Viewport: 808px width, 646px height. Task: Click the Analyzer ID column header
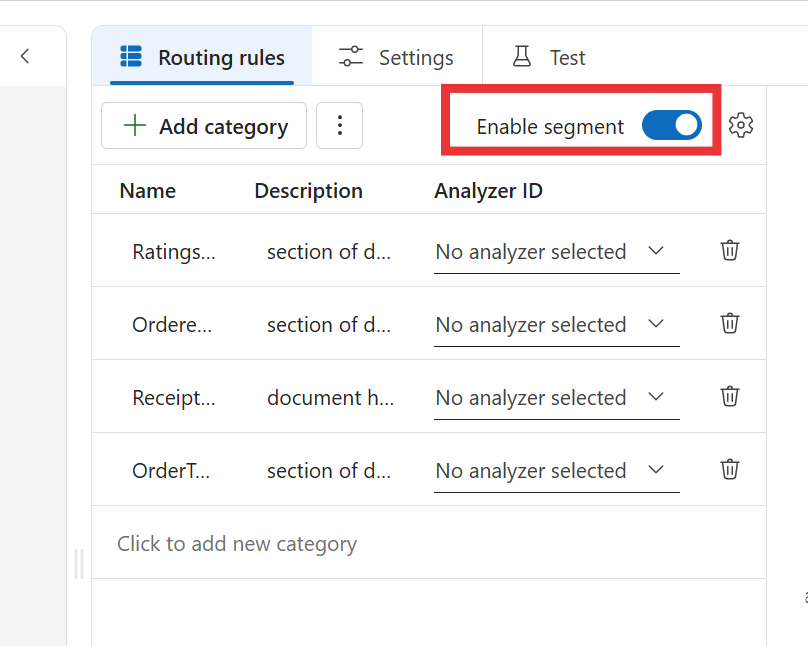[489, 191]
